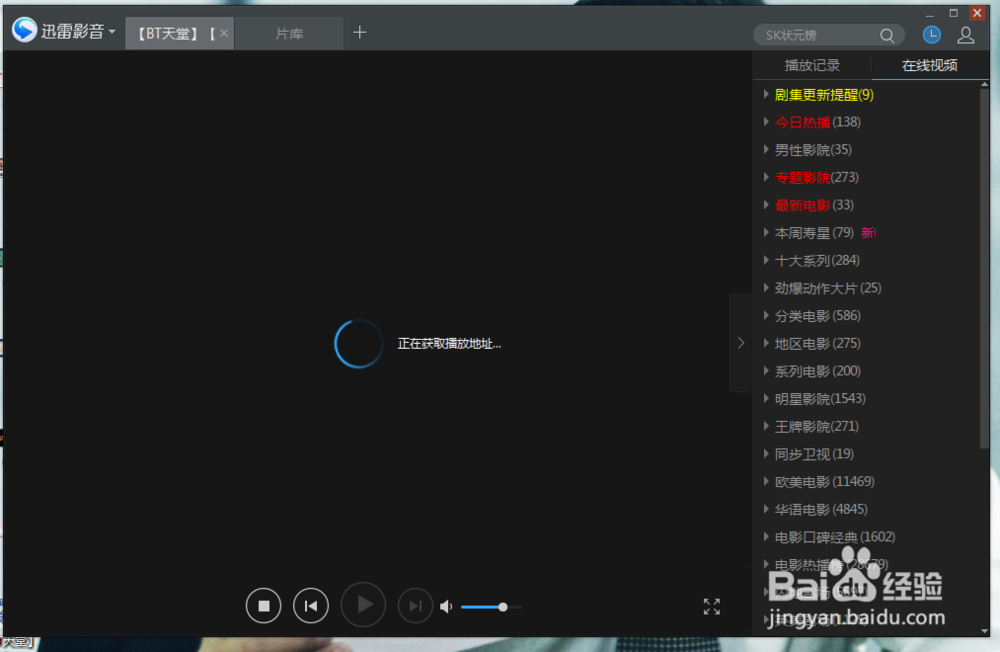
Task: Enter fullscreen with the expand icon
Action: pos(712,607)
